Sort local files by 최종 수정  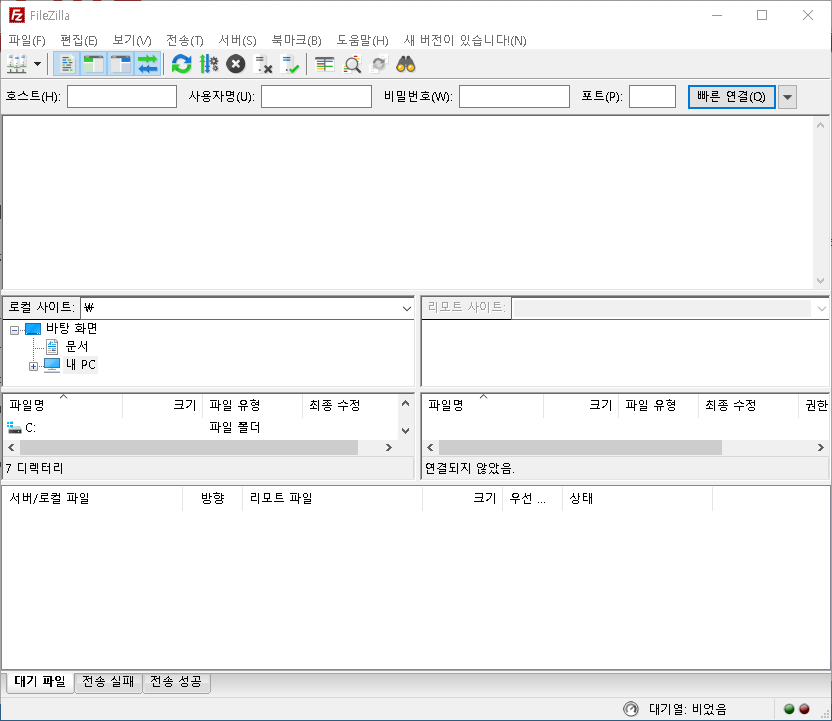pos(350,405)
